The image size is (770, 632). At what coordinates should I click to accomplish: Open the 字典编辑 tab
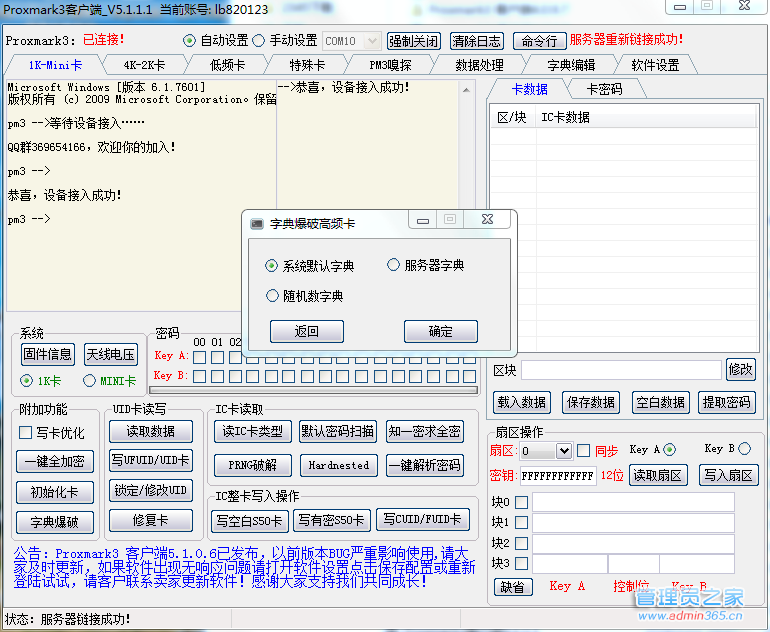[x=571, y=65]
